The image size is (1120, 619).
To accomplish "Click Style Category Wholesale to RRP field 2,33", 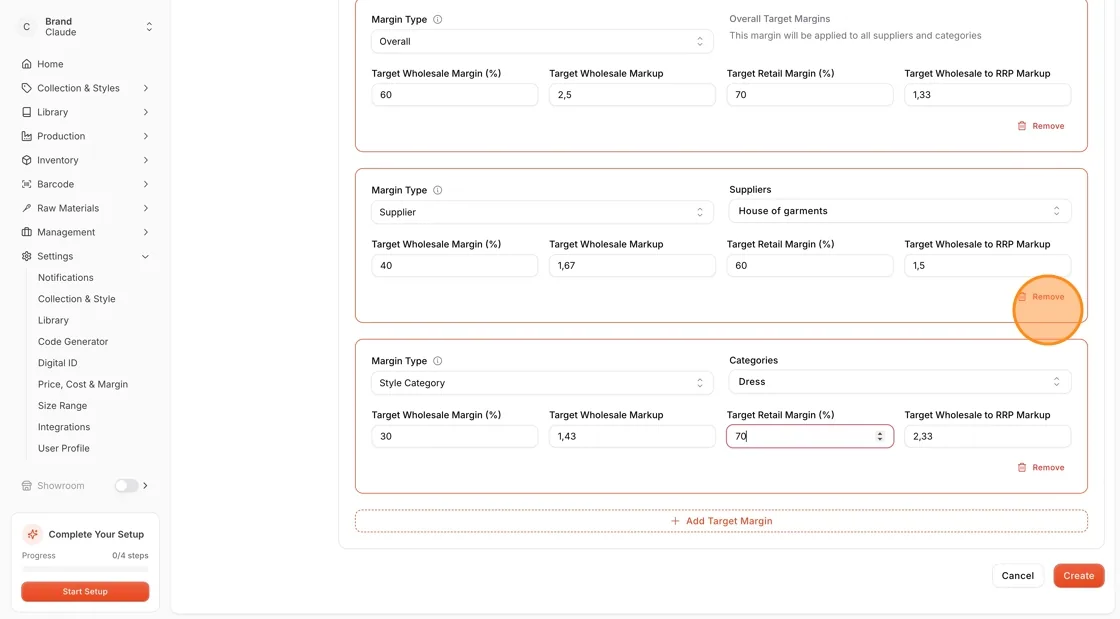I will 988,436.
